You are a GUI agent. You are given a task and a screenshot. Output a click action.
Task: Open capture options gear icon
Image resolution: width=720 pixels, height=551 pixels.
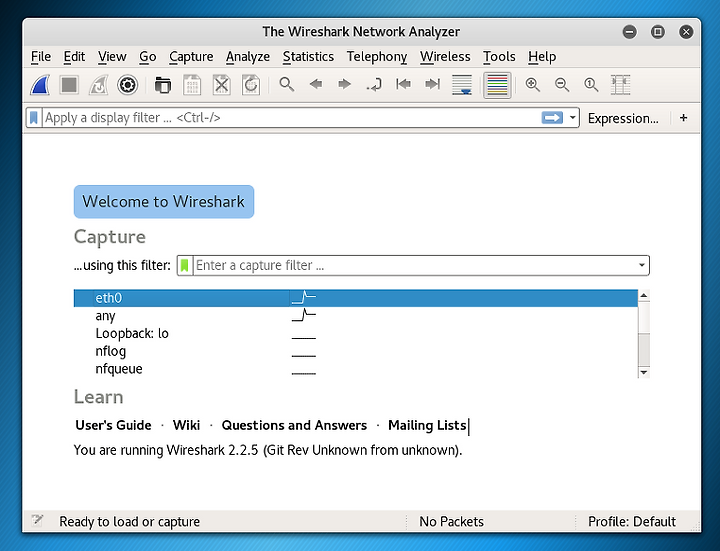tap(128, 85)
